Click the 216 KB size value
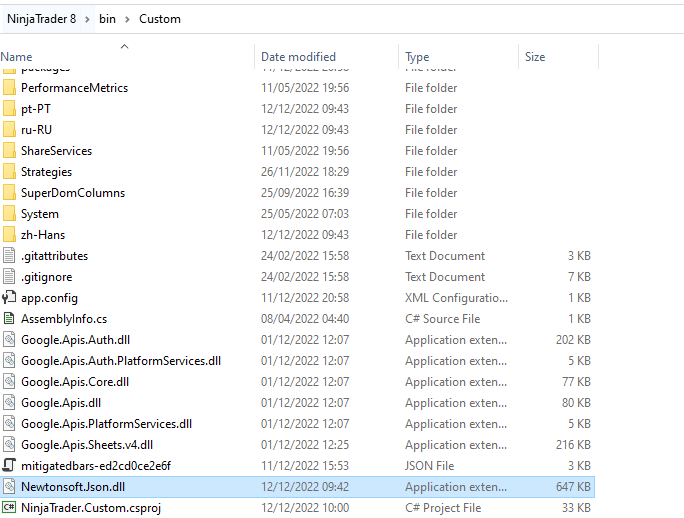684x518 pixels. (573, 444)
